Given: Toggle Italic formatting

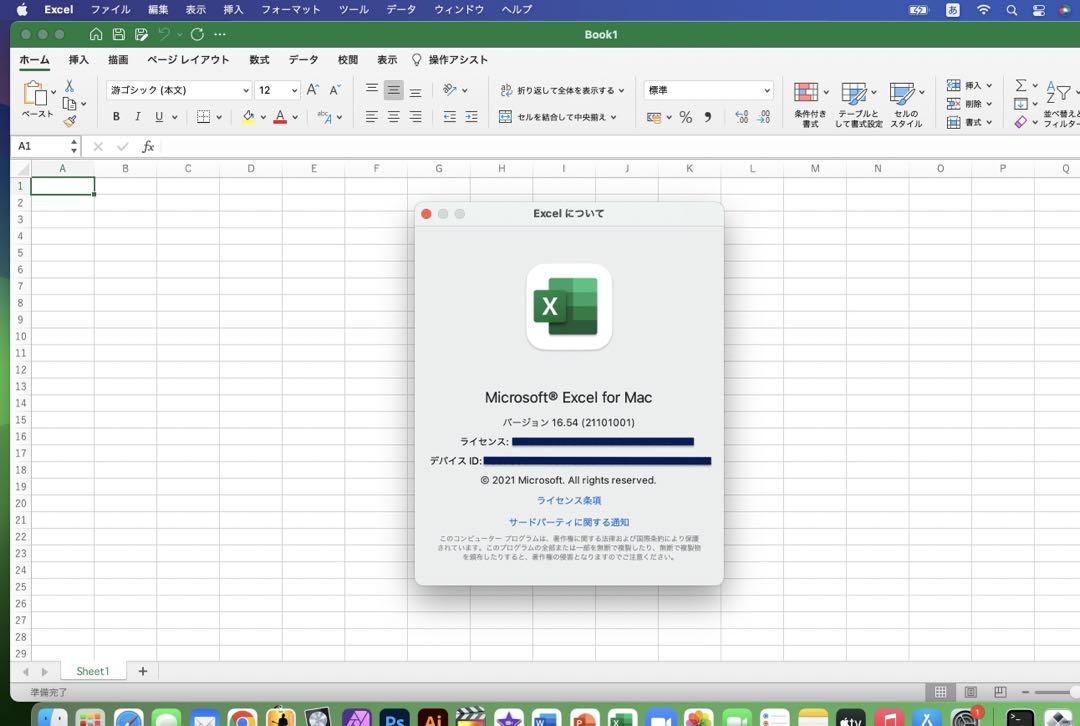Looking at the screenshot, I should 138,116.
